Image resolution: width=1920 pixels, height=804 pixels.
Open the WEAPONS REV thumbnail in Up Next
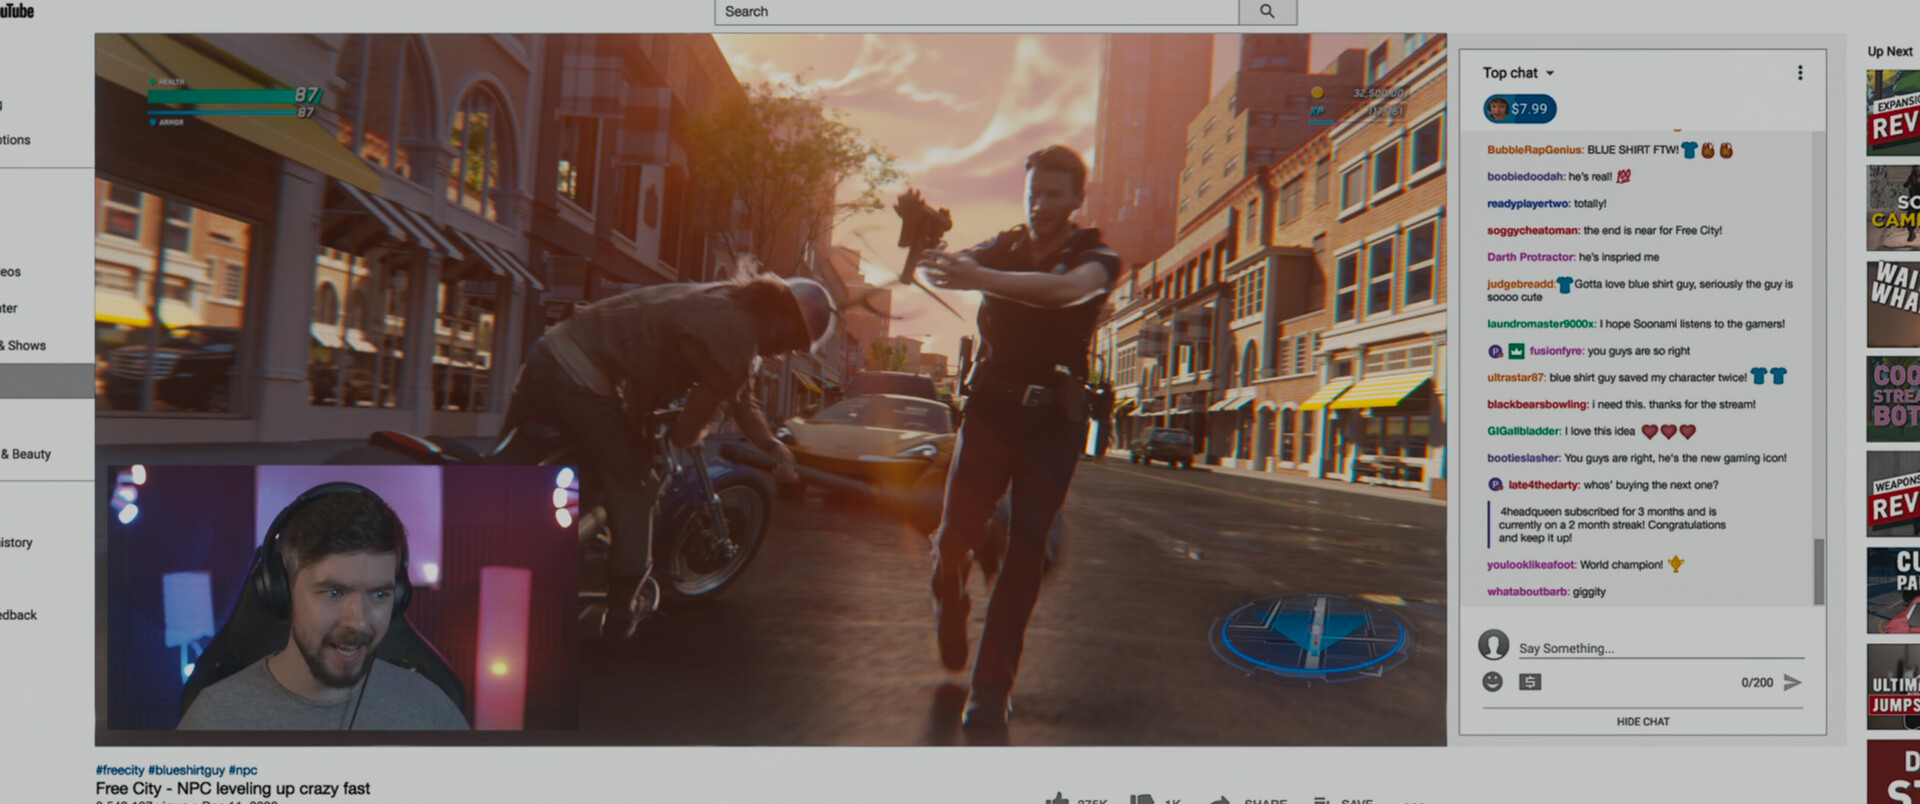(x=1893, y=494)
